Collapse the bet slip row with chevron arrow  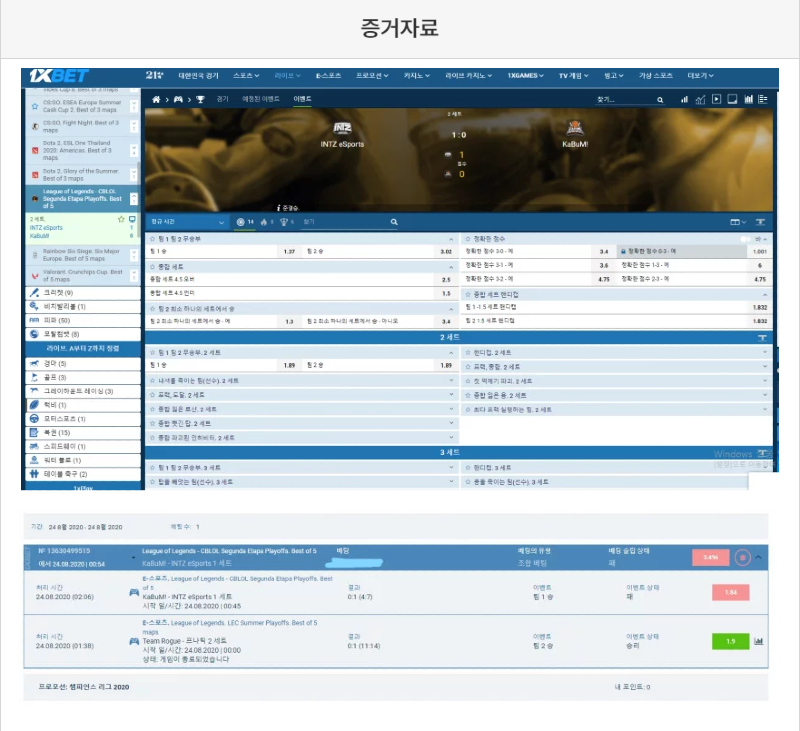758,557
